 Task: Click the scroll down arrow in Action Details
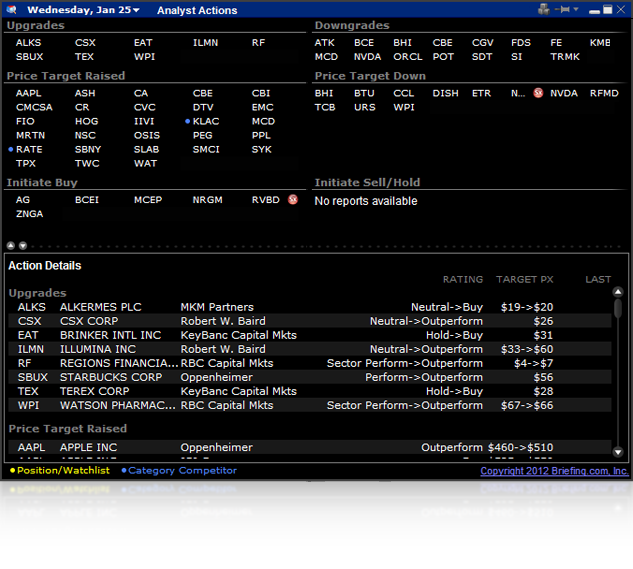point(618,452)
